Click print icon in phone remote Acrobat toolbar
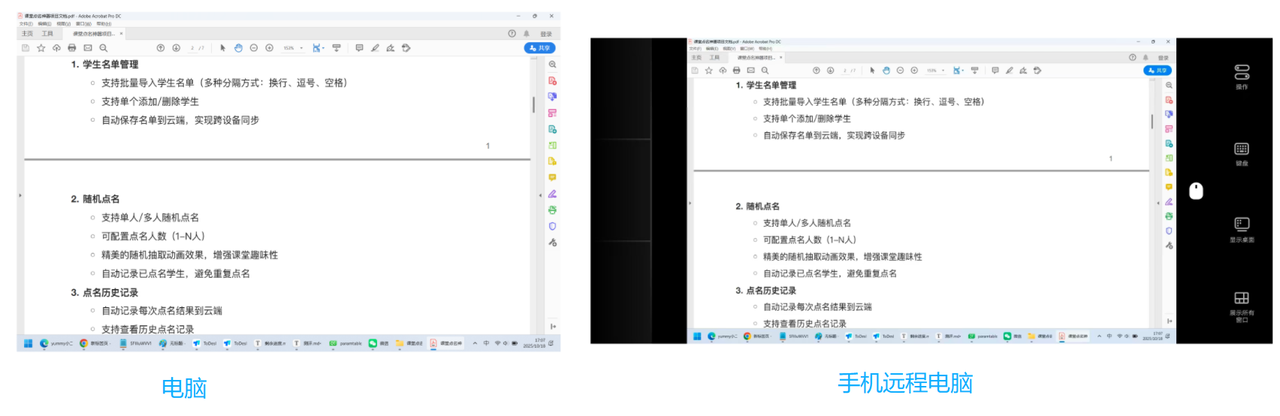The height and width of the screenshot is (416, 1280). (x=736, y=70)
